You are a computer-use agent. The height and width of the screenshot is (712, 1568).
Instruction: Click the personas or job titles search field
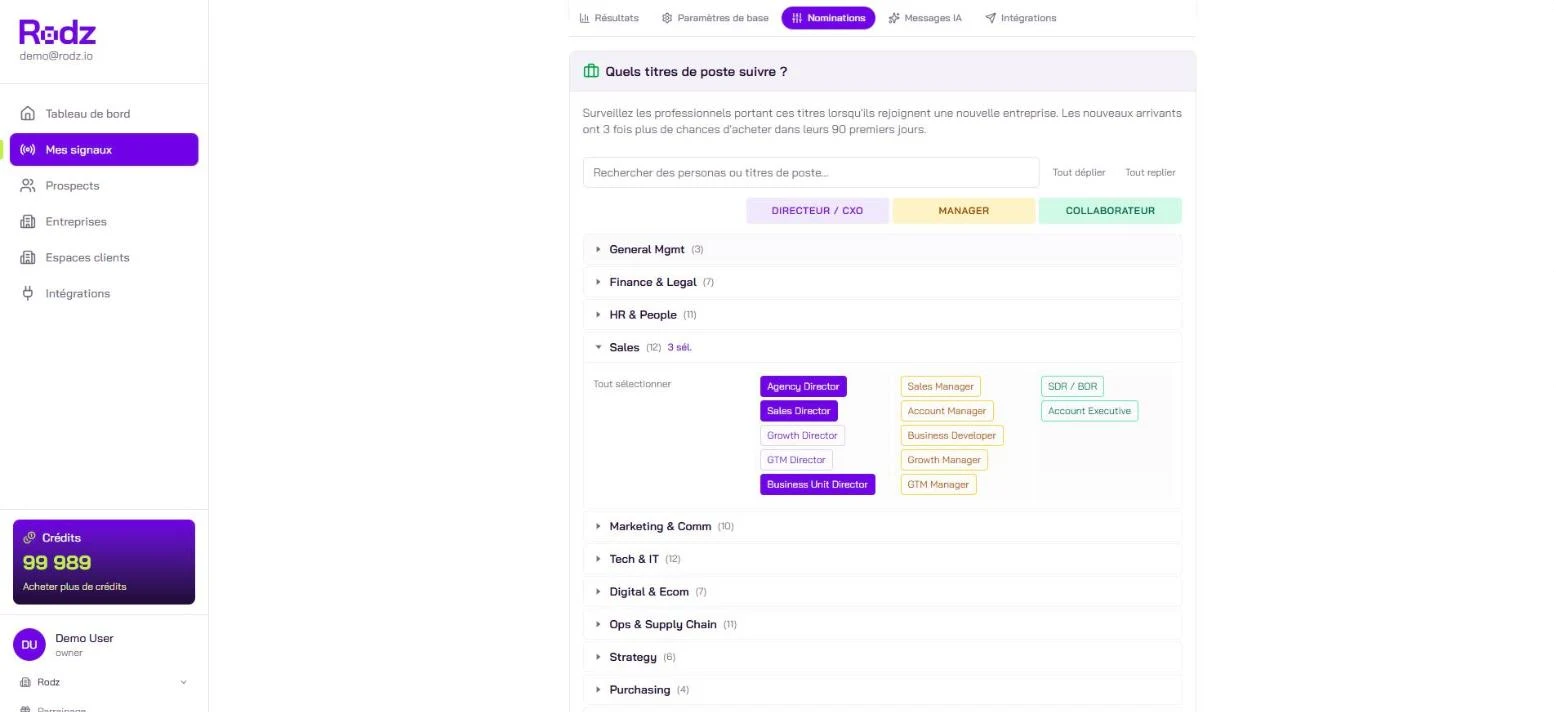point(811,173)
